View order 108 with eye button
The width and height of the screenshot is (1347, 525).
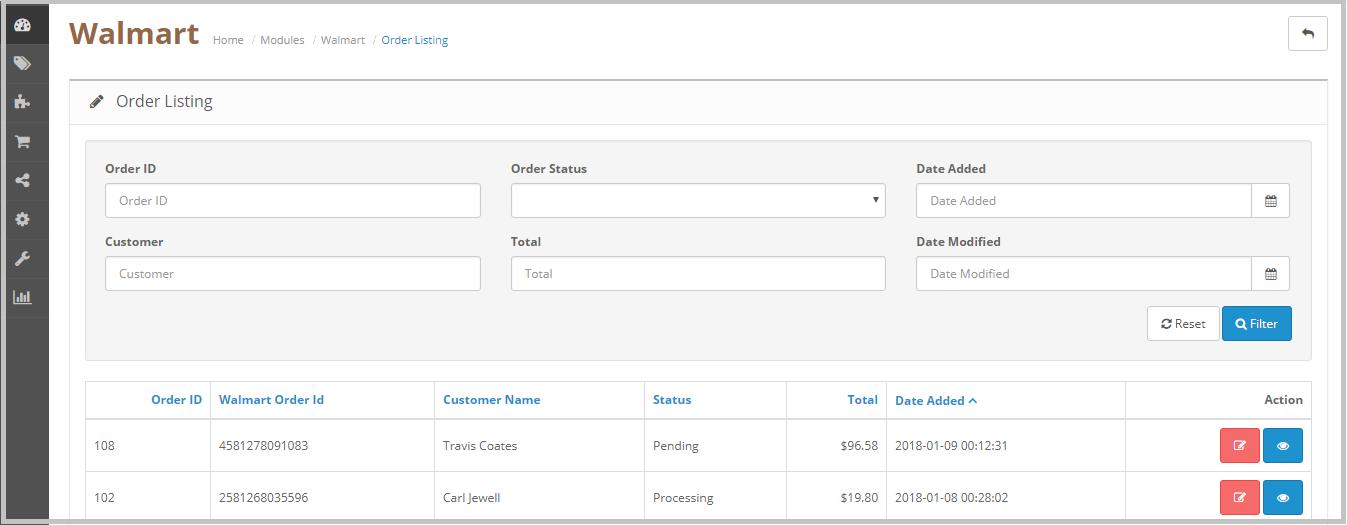pos(1283,446)
